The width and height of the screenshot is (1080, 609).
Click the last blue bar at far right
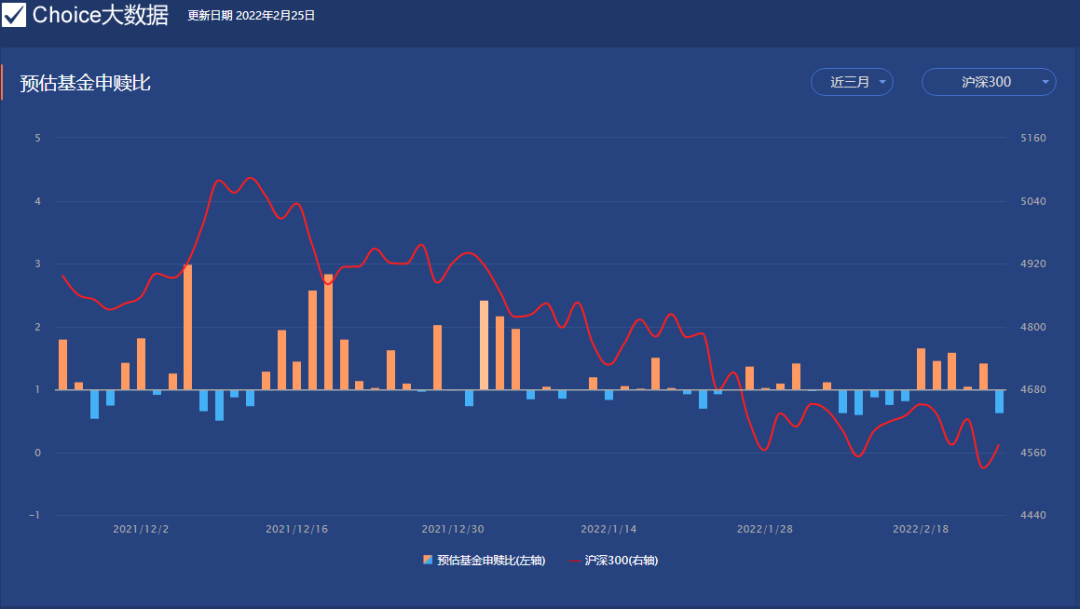999,401
